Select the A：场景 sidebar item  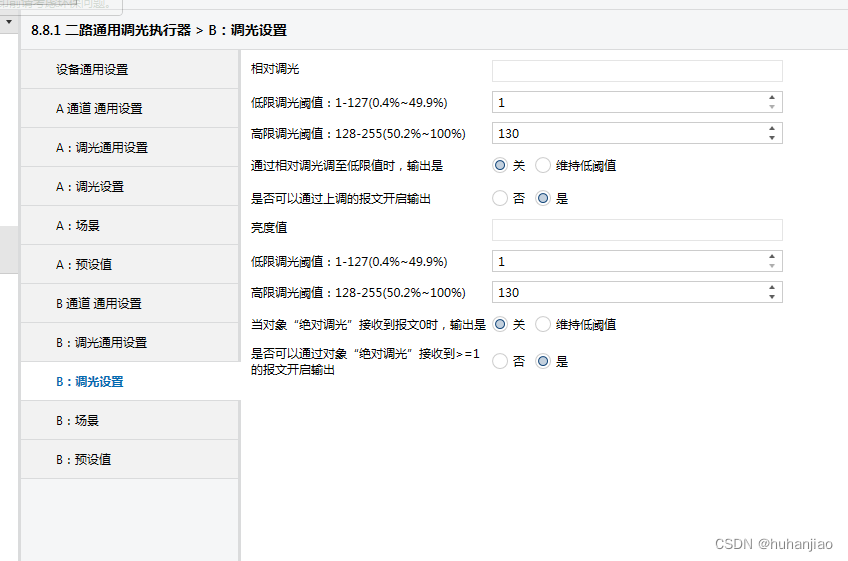click(78, 226)
